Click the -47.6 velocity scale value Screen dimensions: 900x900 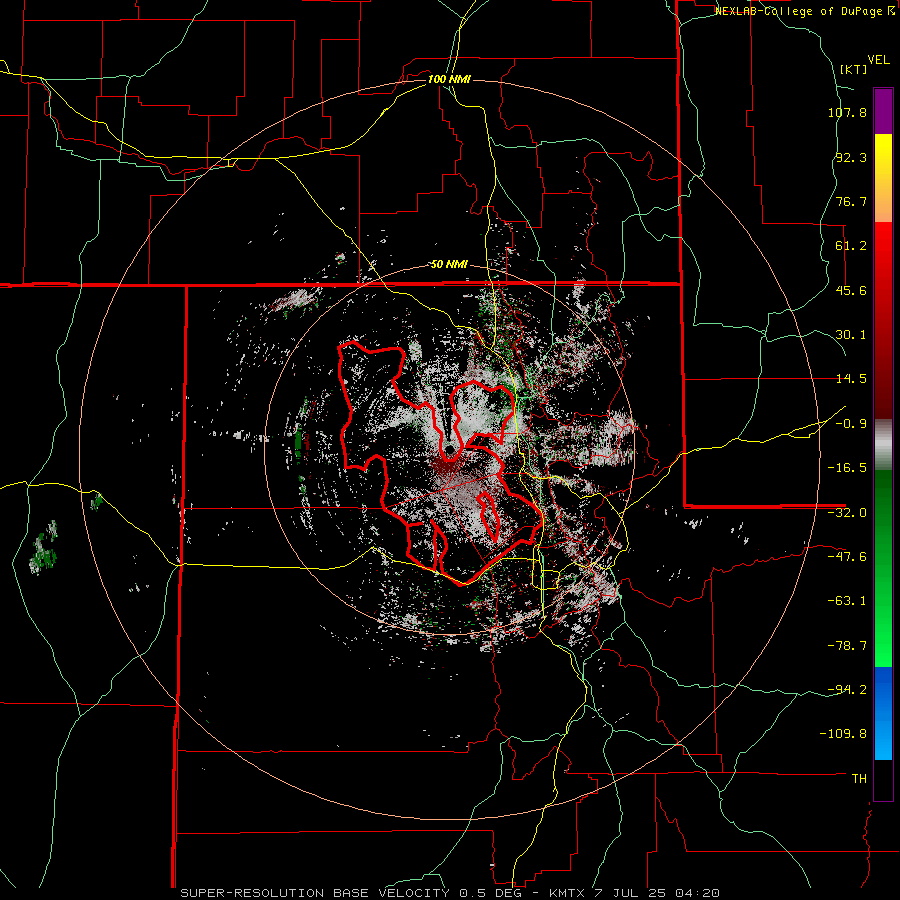pos(847,557)
